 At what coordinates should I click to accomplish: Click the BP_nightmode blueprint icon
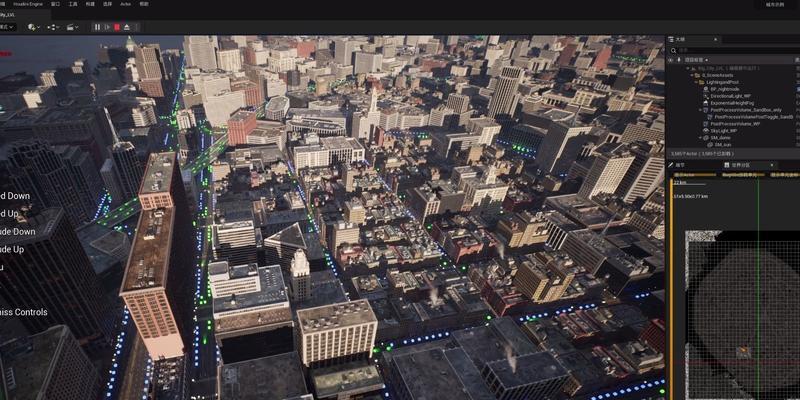coord(706,89)
